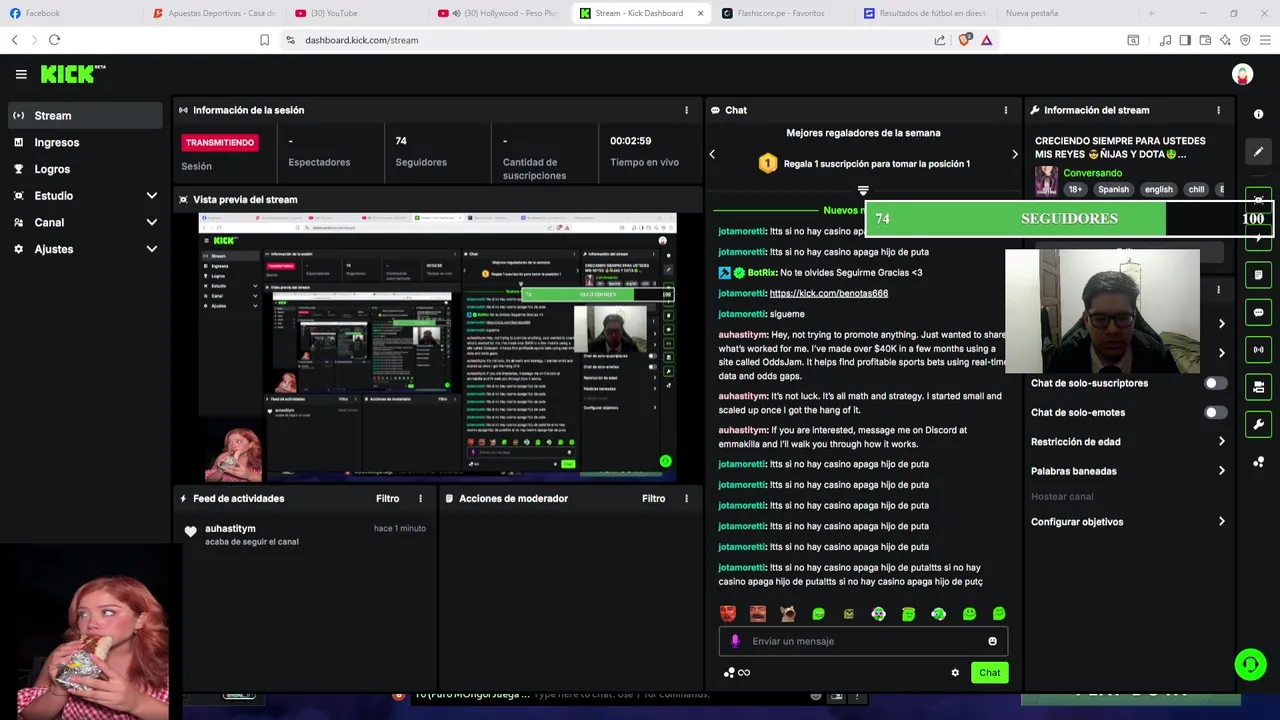Screen dimensions: 1280x720
Task: Open the chat bubble icon in right rail
Action: 1258,312
